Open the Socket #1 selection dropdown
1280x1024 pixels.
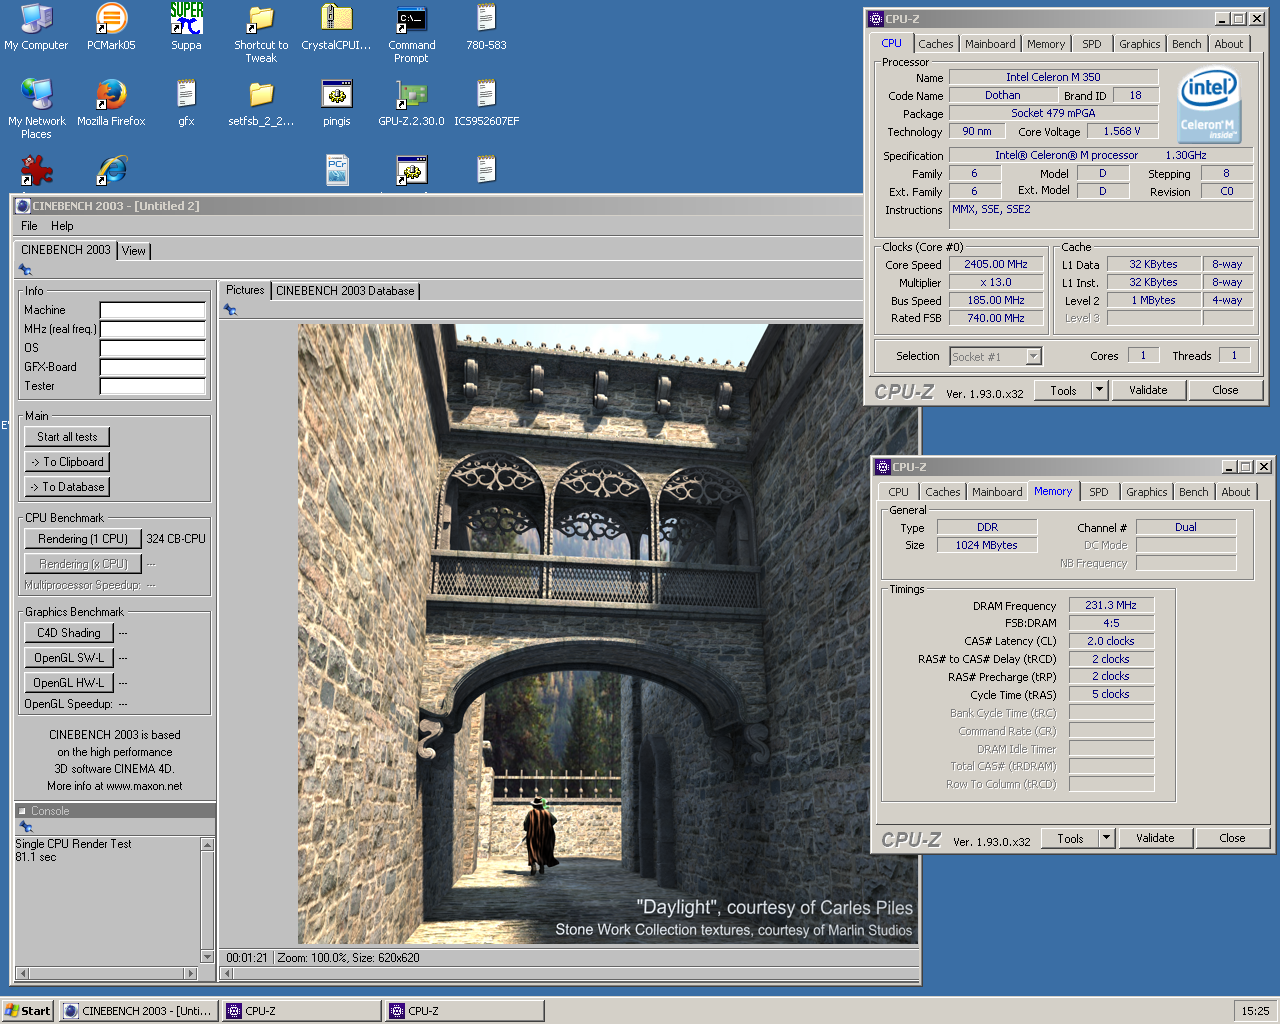(995, 356)
